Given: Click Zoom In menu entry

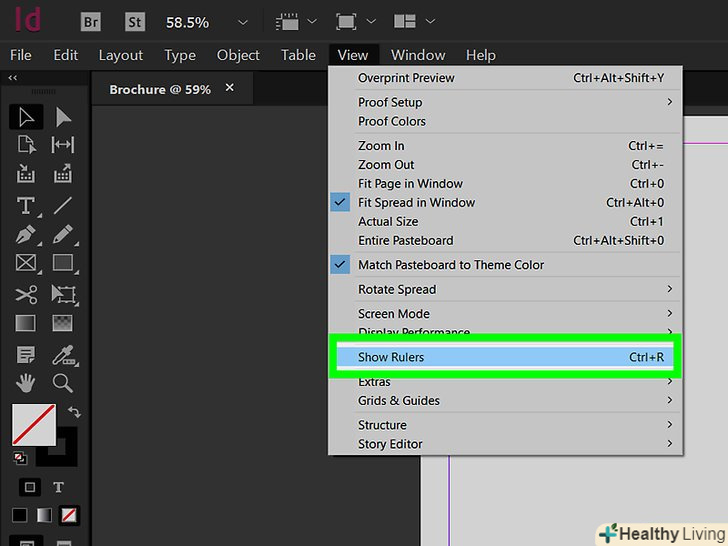Looking at the screenshot, I should [x=381, y=146].
